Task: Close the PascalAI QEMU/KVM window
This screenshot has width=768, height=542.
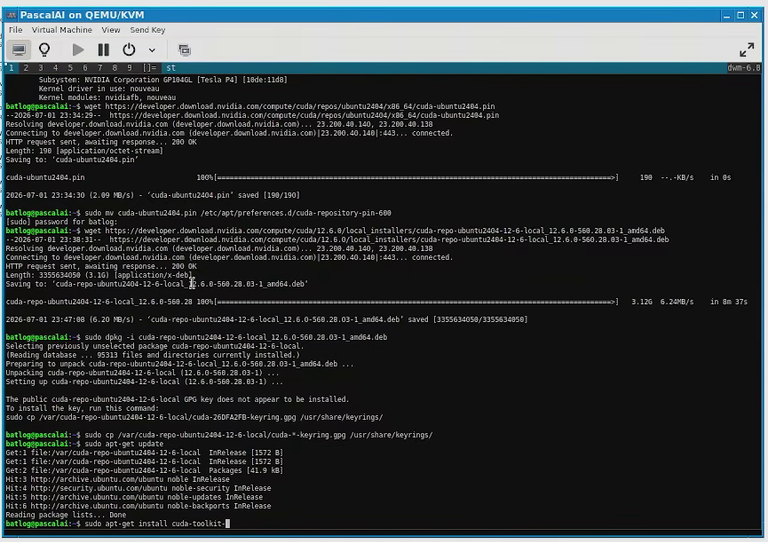Action: (x=754, y=15)
